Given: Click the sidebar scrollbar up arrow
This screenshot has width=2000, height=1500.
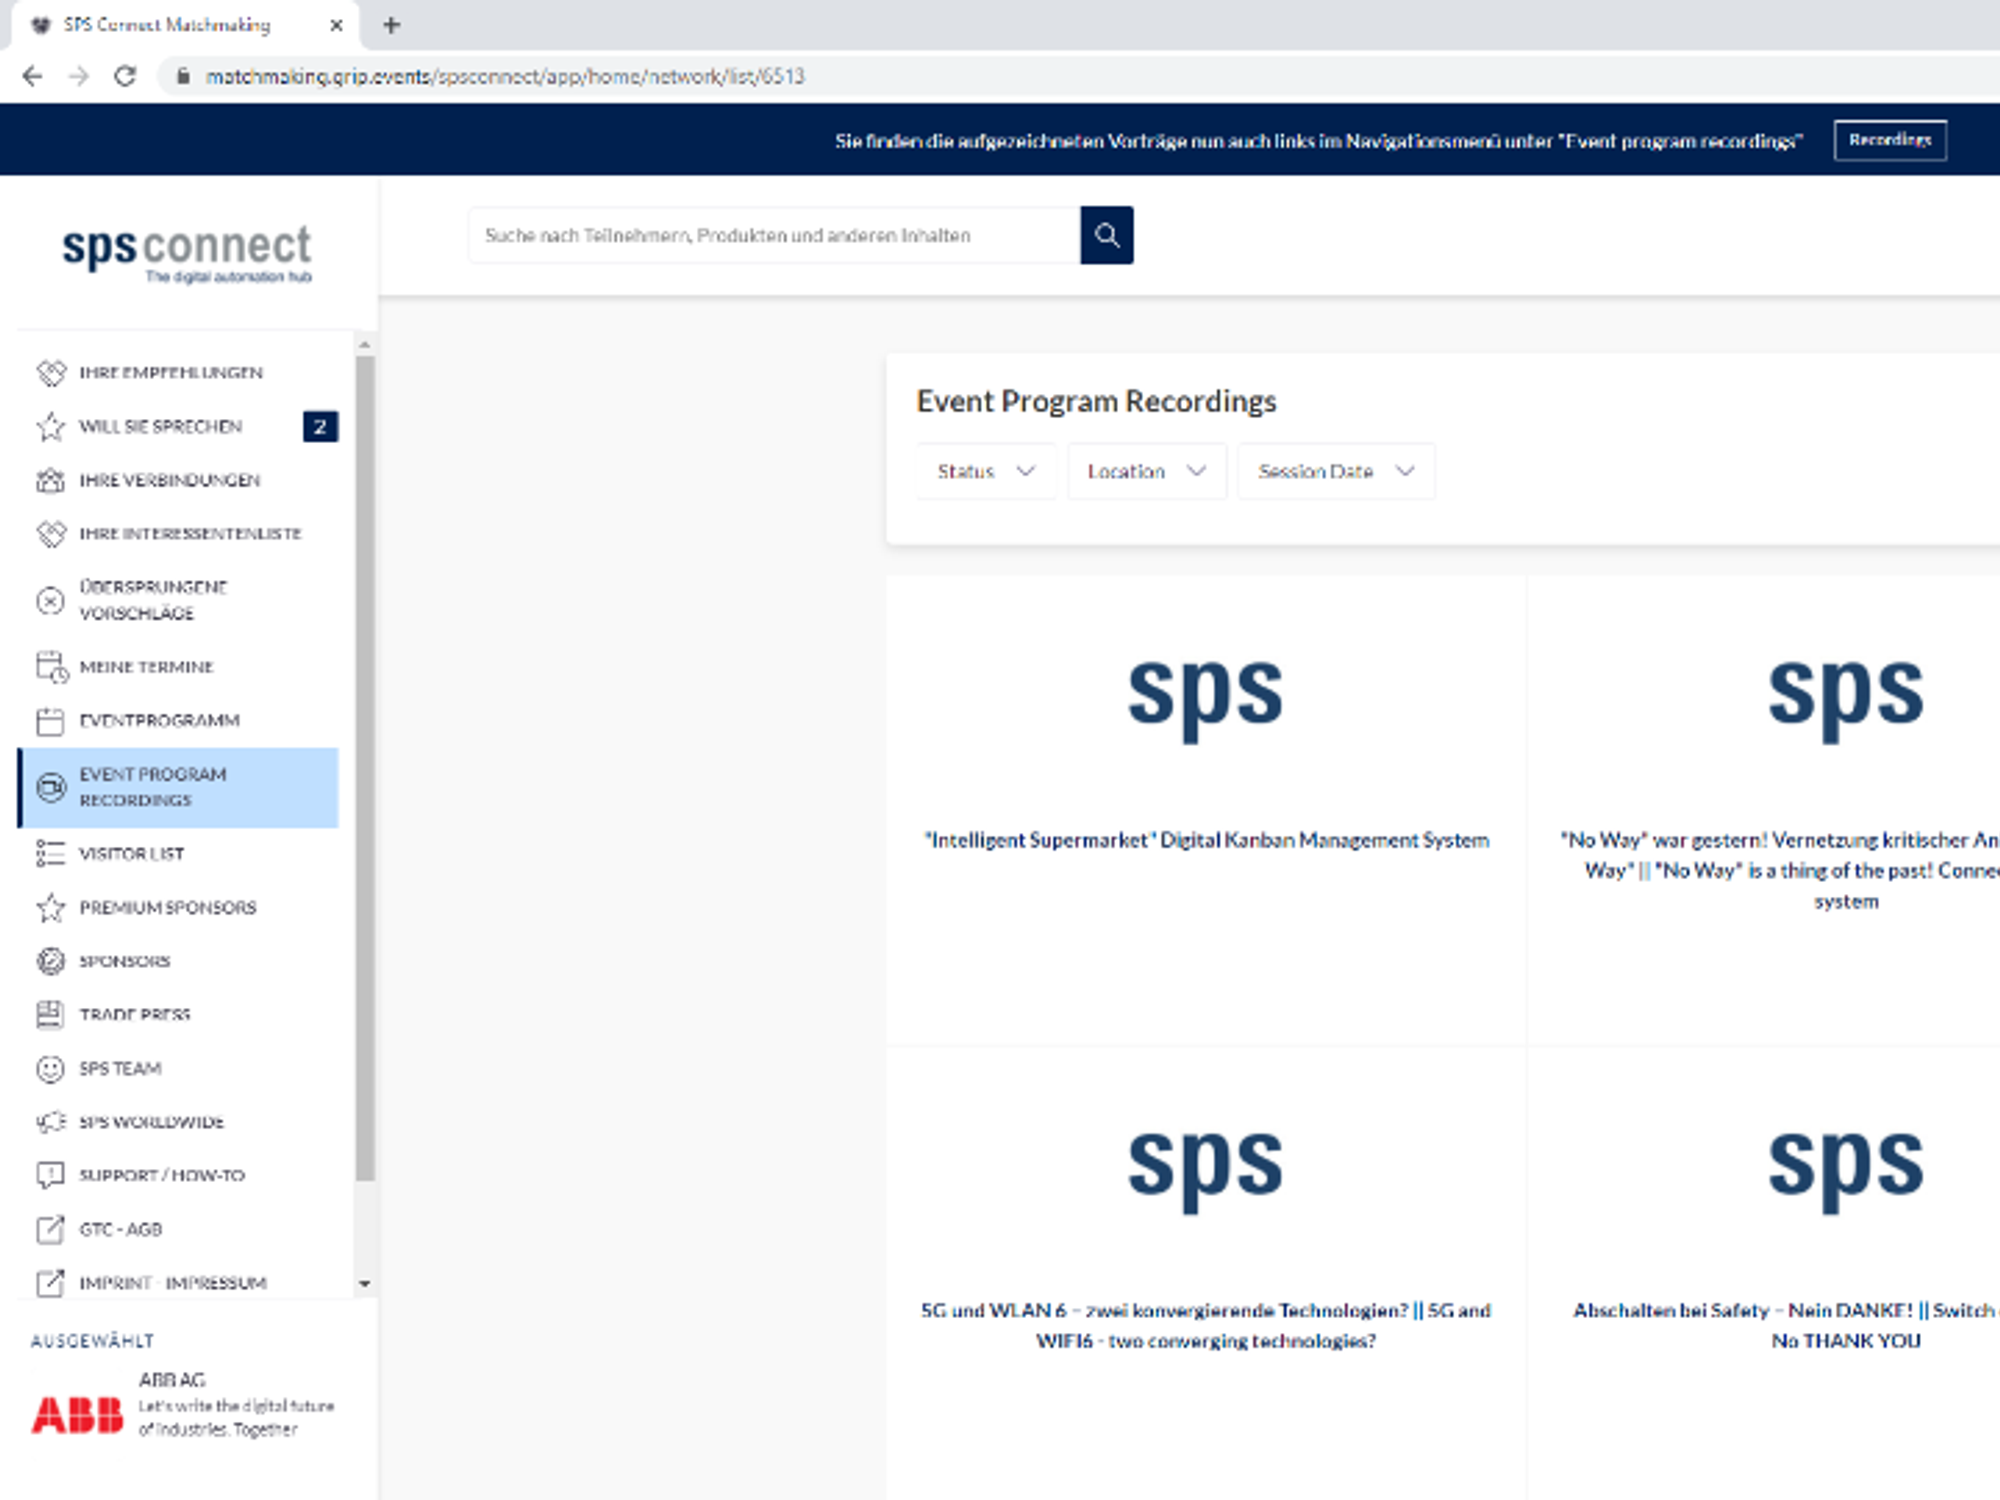Looking at the screenshot, I should coord(364,344).
